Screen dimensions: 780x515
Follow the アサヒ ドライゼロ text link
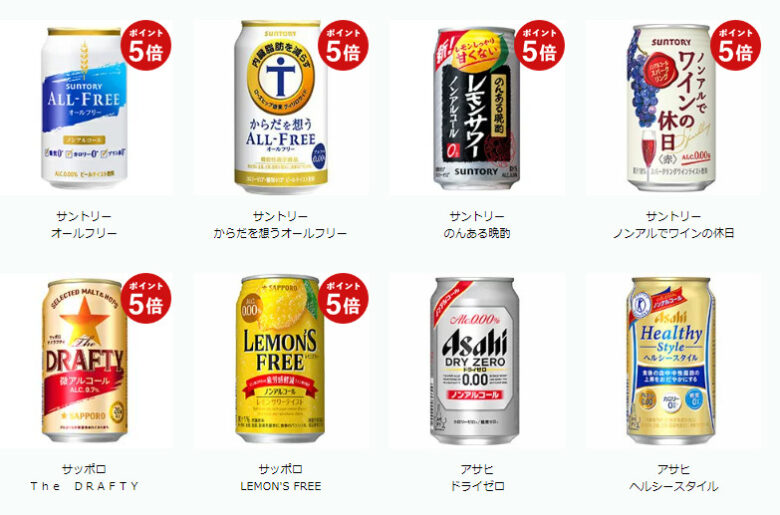coord(477,478)
